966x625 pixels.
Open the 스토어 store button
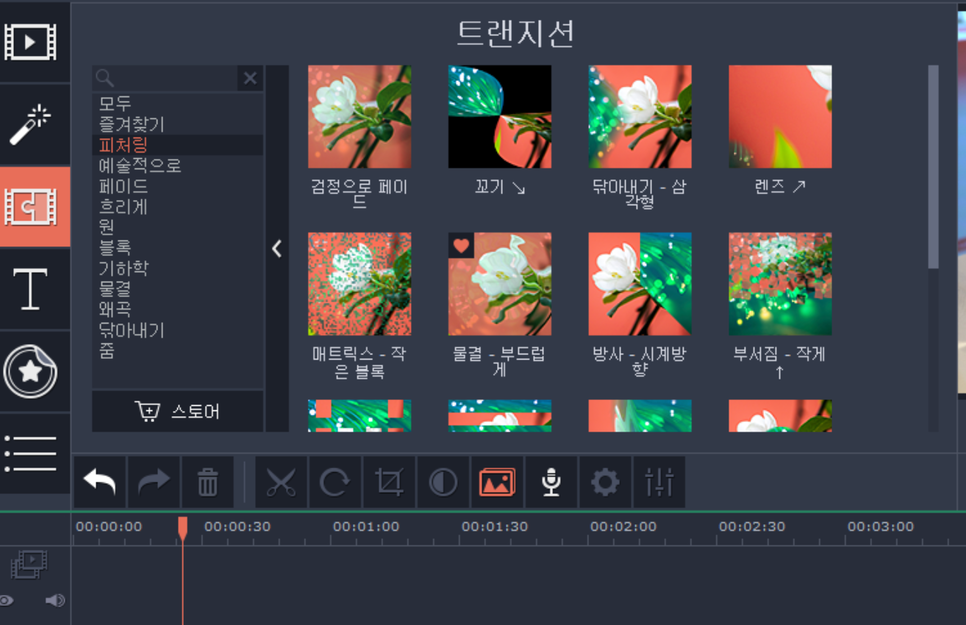tap(177, 411)
